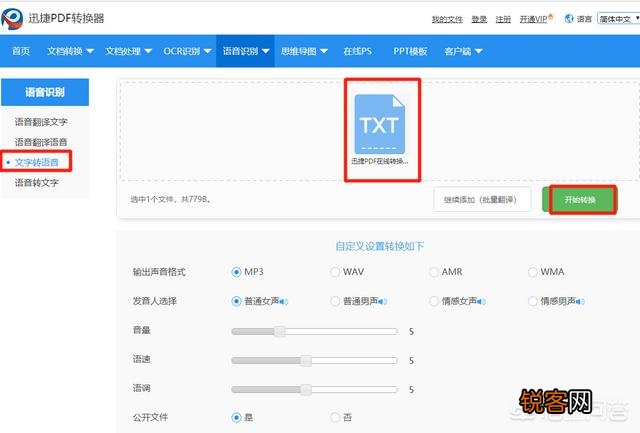Click the green 开始转换 button
The image size is (640, 433).
pos(580,200)
